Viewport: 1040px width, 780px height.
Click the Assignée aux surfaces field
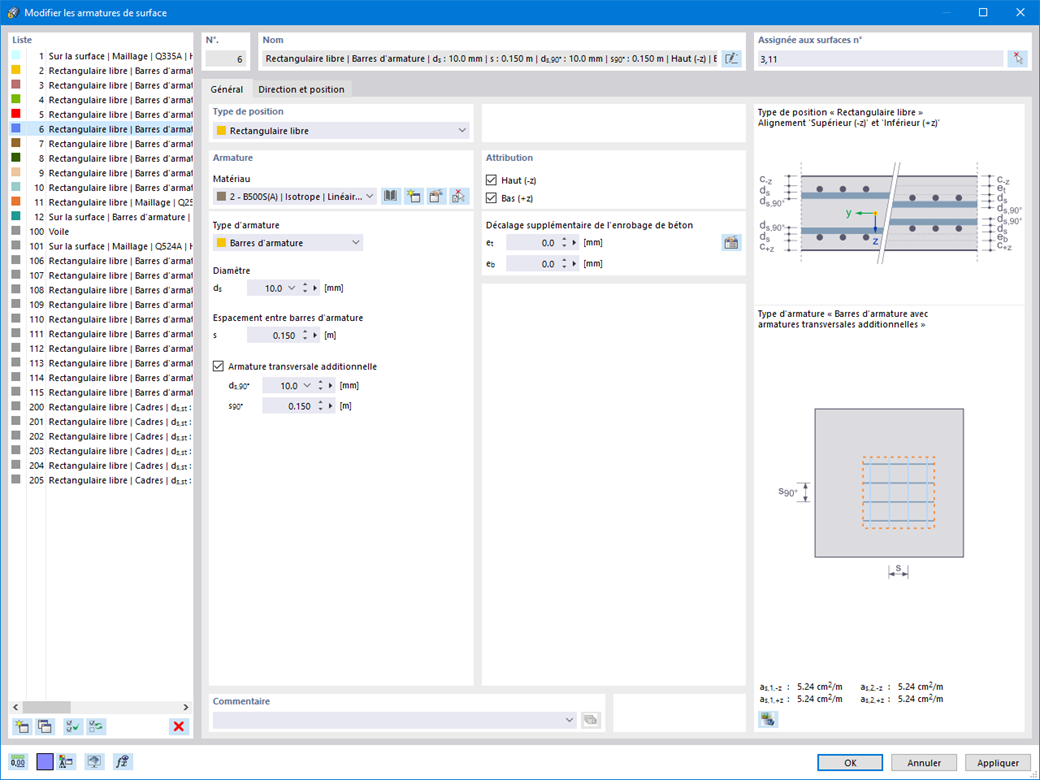(880, 59)
